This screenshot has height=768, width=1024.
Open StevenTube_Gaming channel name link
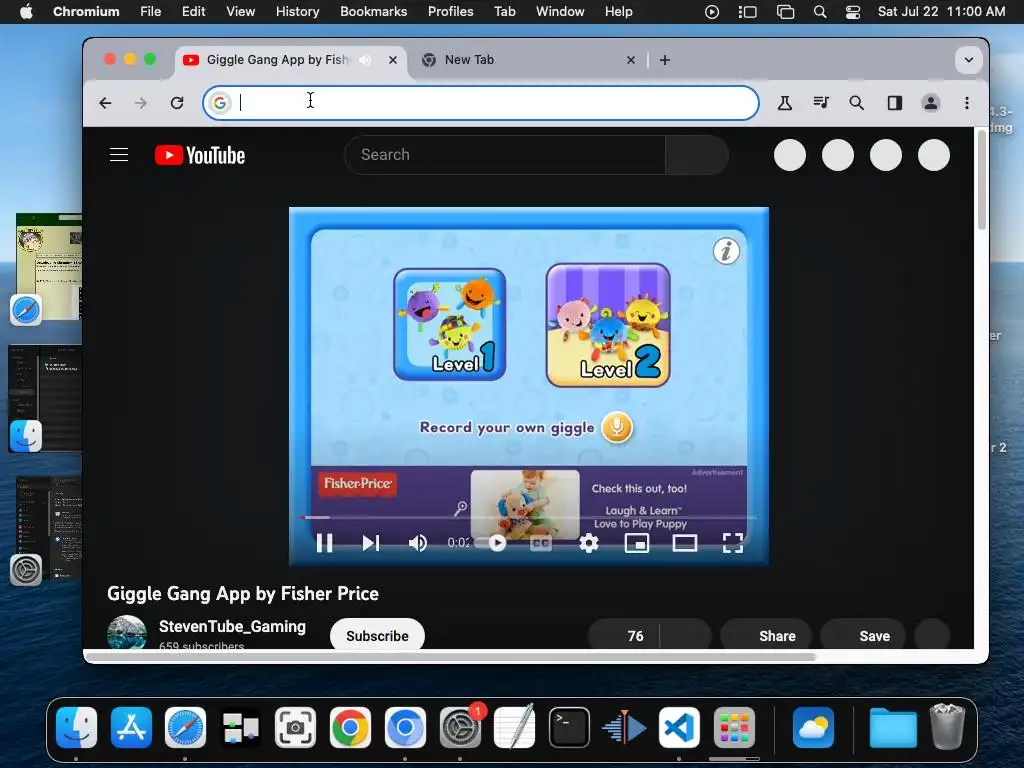pos(232,626)
